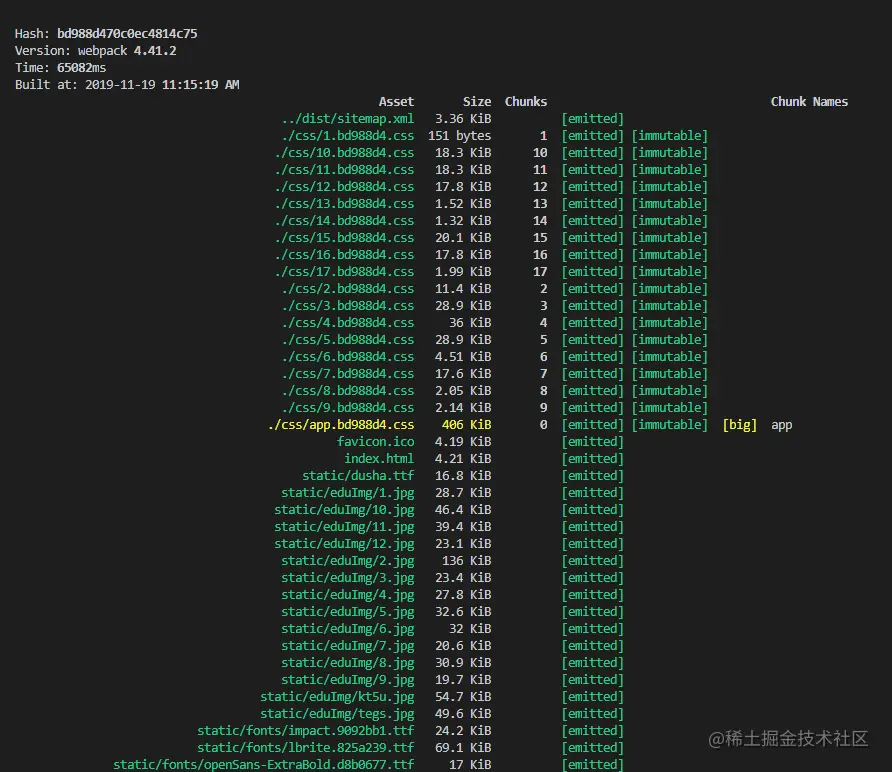Click the 1.32 KiB size value
Viewport: 892px width, 772px height.
click(x=463, y=221)
